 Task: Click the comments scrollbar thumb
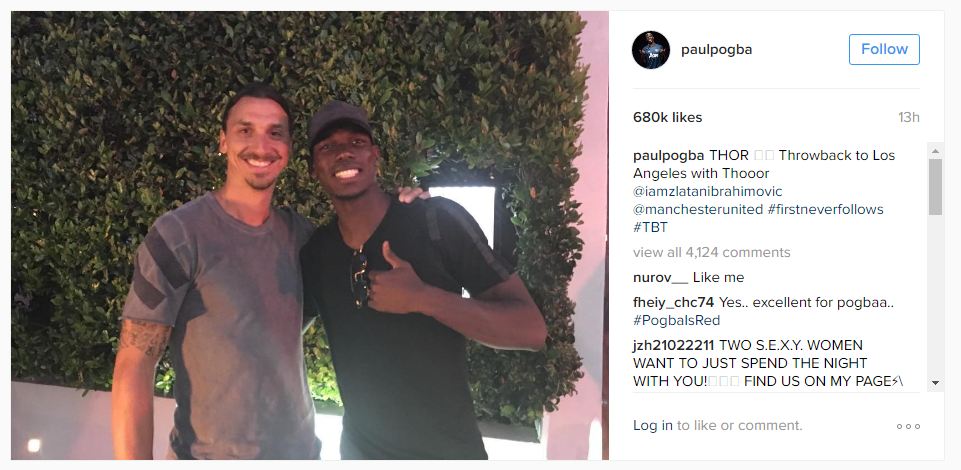coord(935,187)
